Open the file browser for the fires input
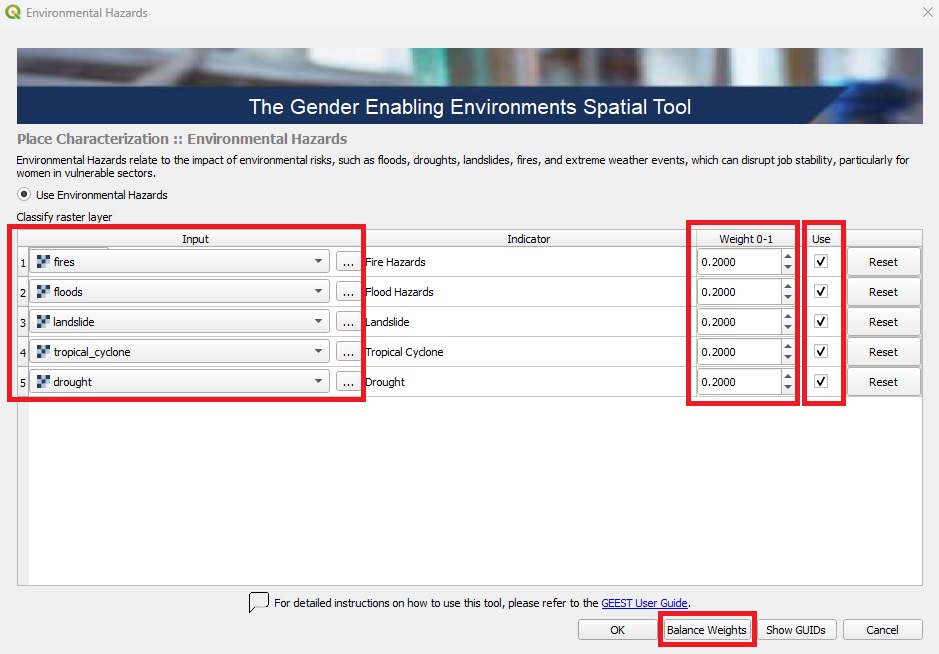Image resolution: width=939 pixels, height=654 pixels. click(x=347, y=261)
